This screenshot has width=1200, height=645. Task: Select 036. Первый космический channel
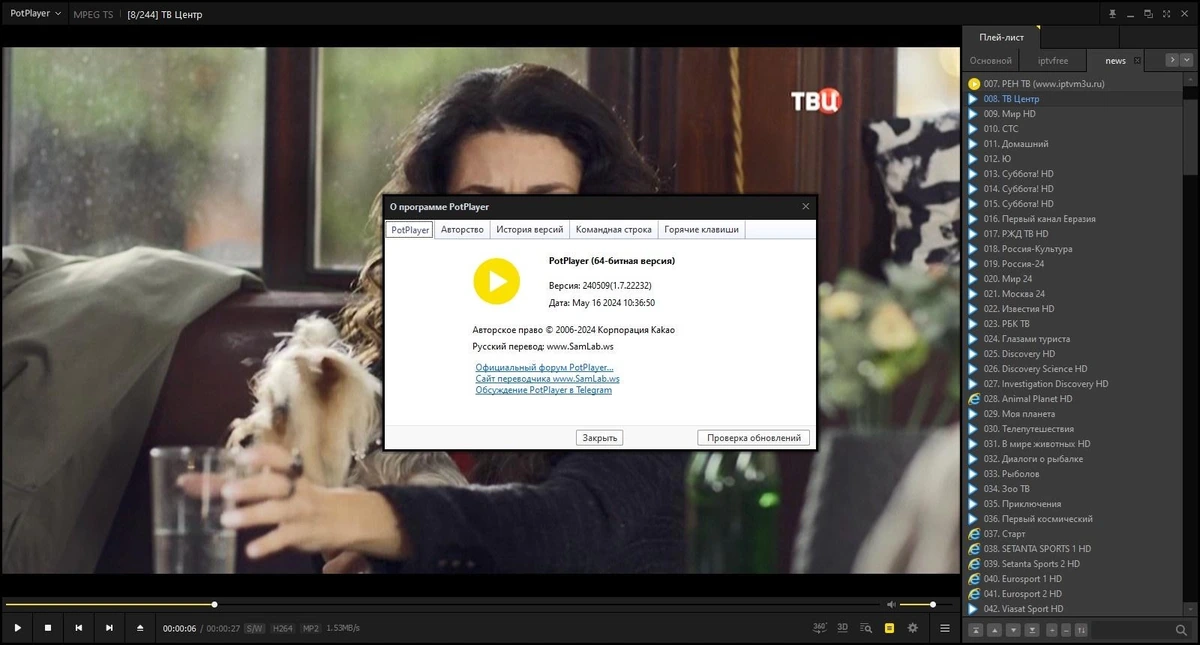(x=1072, y=519)
